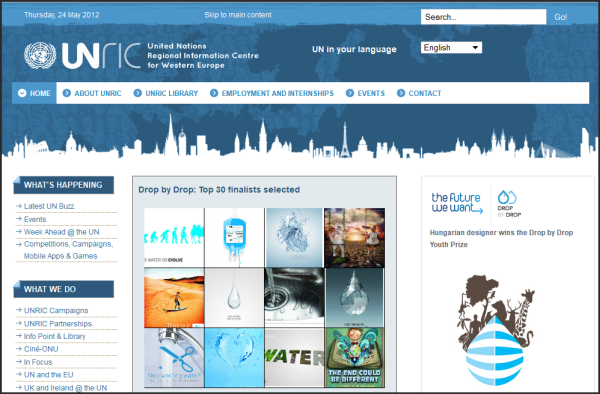Open Latest UN Buzz link
This screenshot has height=394, width=600.
(49, 206)
